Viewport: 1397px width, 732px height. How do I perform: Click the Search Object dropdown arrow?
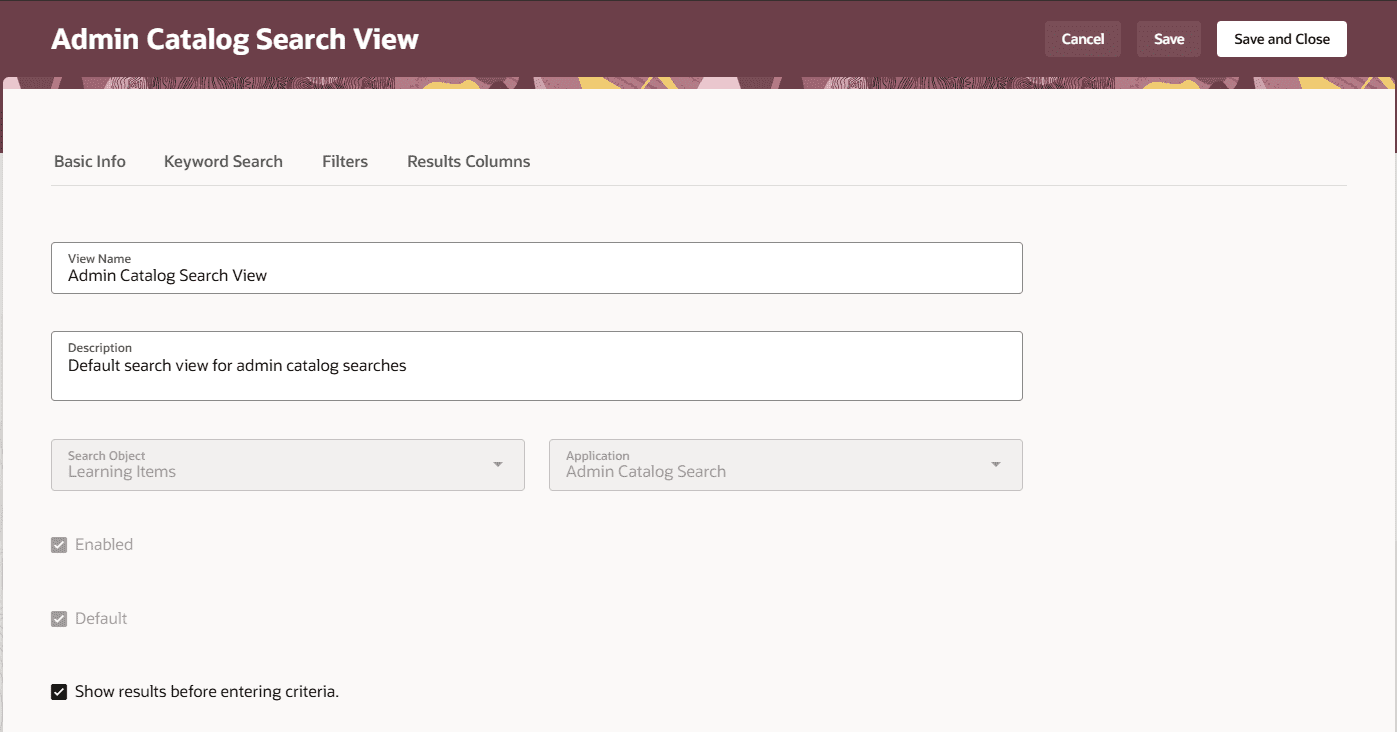click(498, 465)
